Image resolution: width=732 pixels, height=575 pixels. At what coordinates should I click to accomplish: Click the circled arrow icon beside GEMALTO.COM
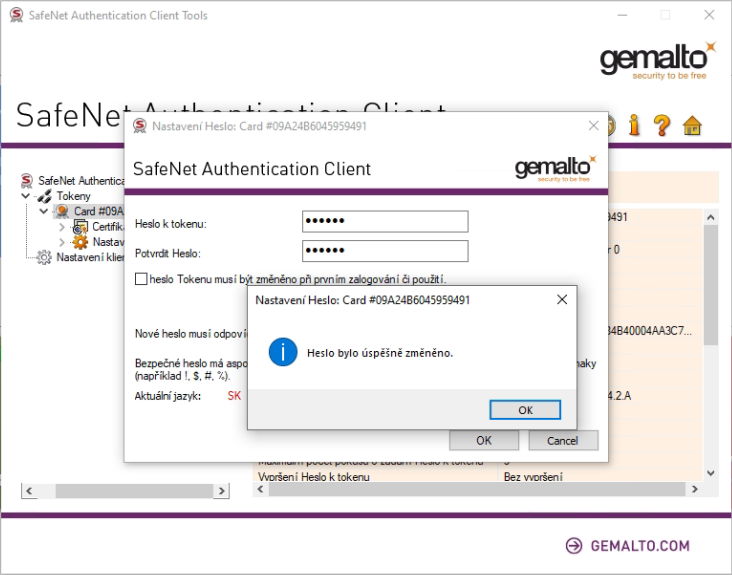click(x=574, y=546)
